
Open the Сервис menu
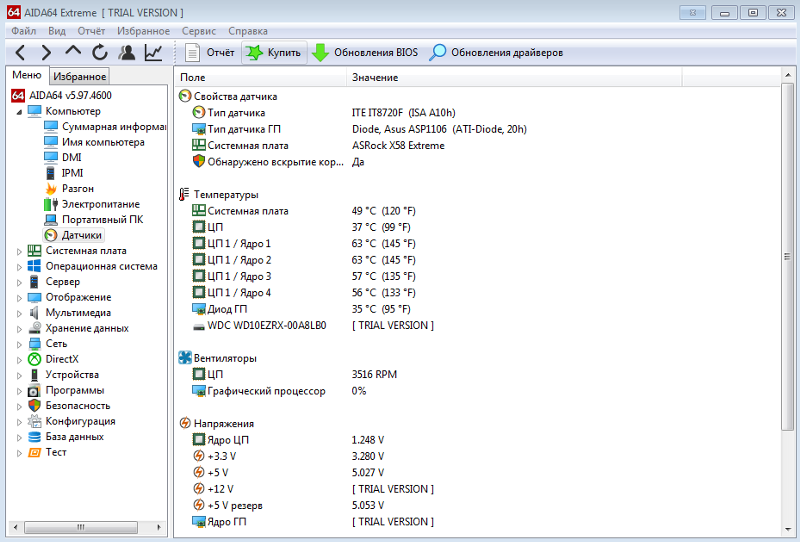pos(199,31)
